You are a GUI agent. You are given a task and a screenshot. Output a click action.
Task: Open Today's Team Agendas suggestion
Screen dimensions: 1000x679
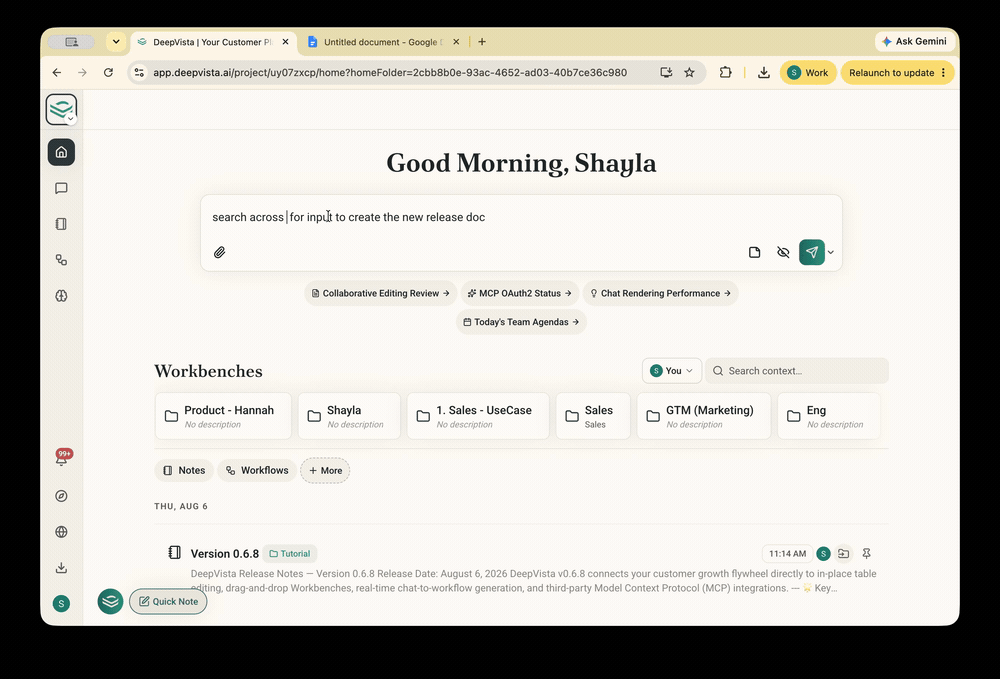click(x=521, y=322)
